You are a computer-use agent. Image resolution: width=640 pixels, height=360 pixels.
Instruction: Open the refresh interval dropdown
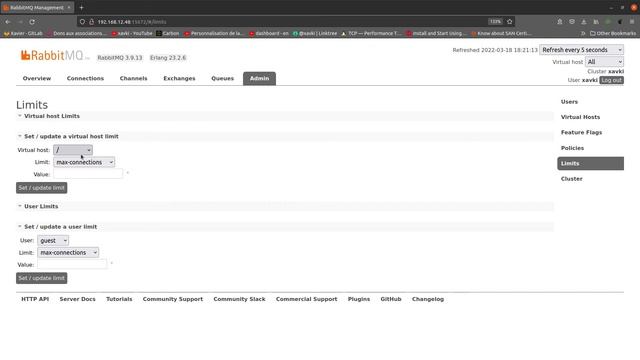582,50
